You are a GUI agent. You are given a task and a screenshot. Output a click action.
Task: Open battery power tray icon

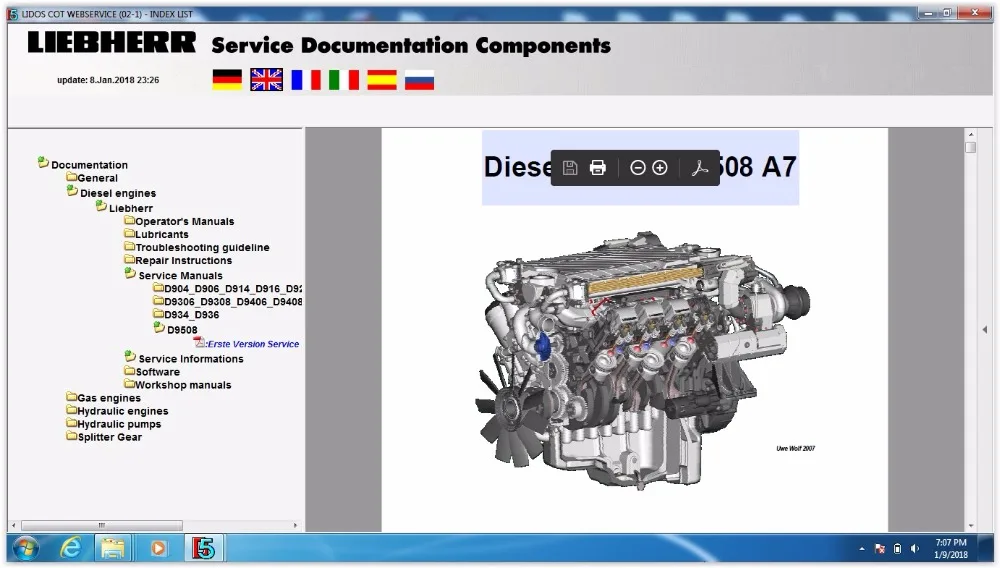point(897,548)
